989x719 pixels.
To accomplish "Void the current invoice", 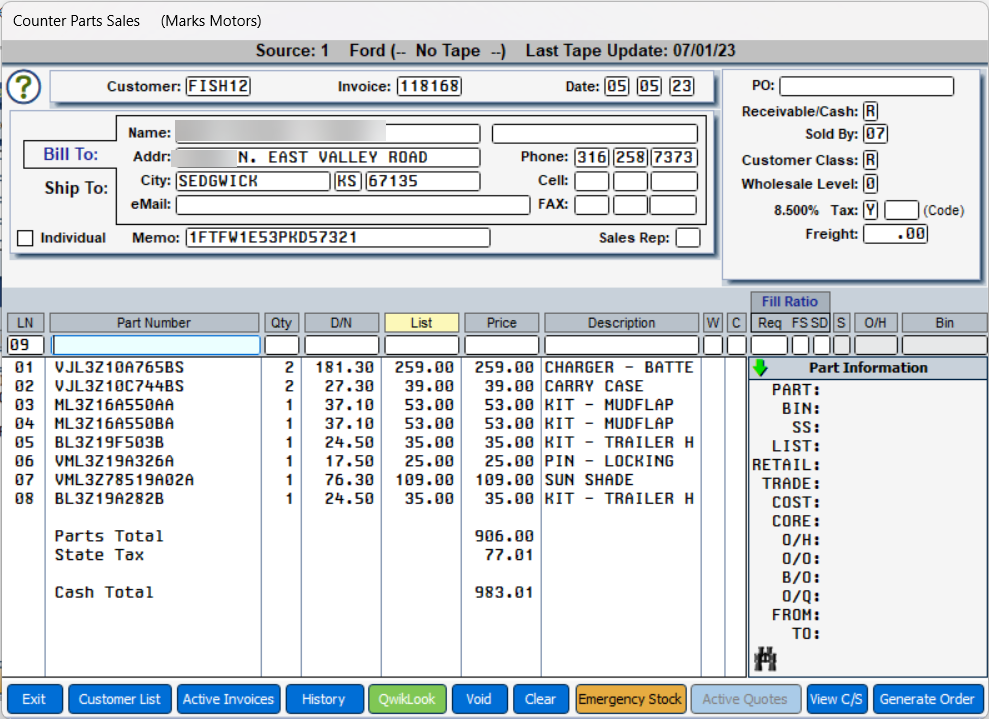I will click(479, 699).
